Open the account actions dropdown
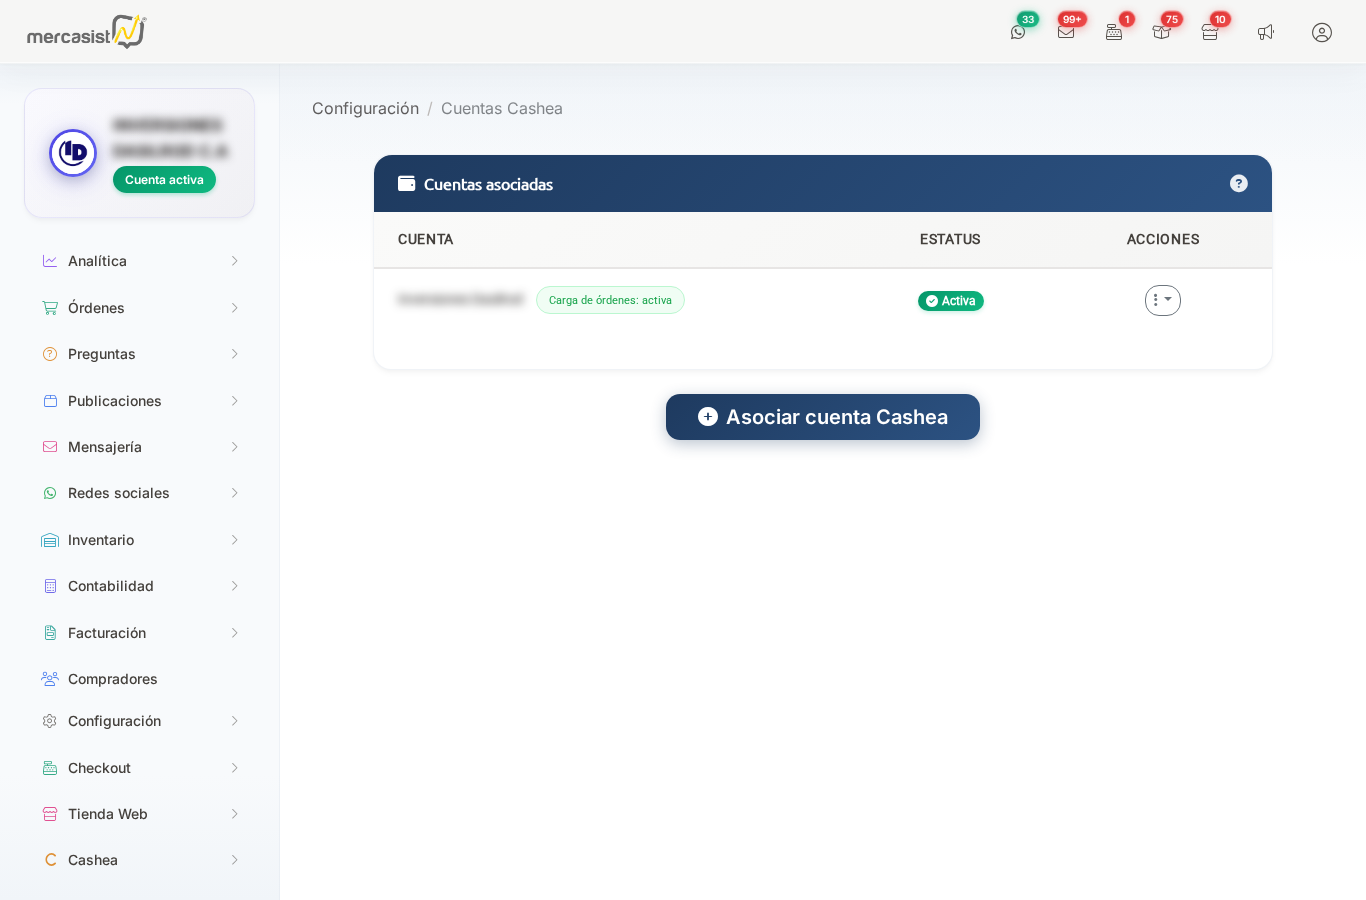 pyautogui.click(x=1162, y=300)
